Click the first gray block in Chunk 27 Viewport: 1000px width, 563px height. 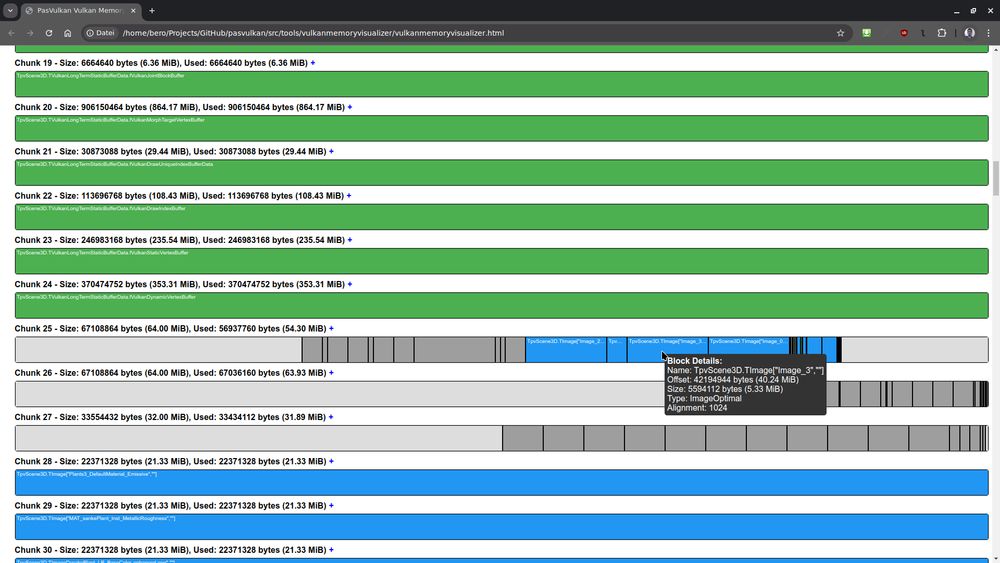click(523, 439)
